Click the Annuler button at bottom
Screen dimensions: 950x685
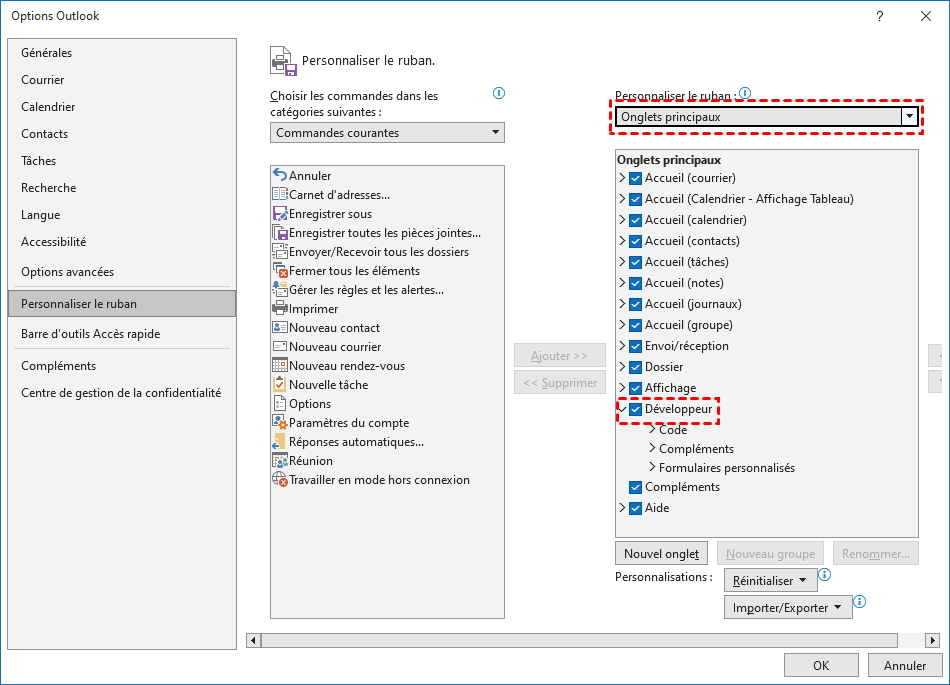coord(905,666)
